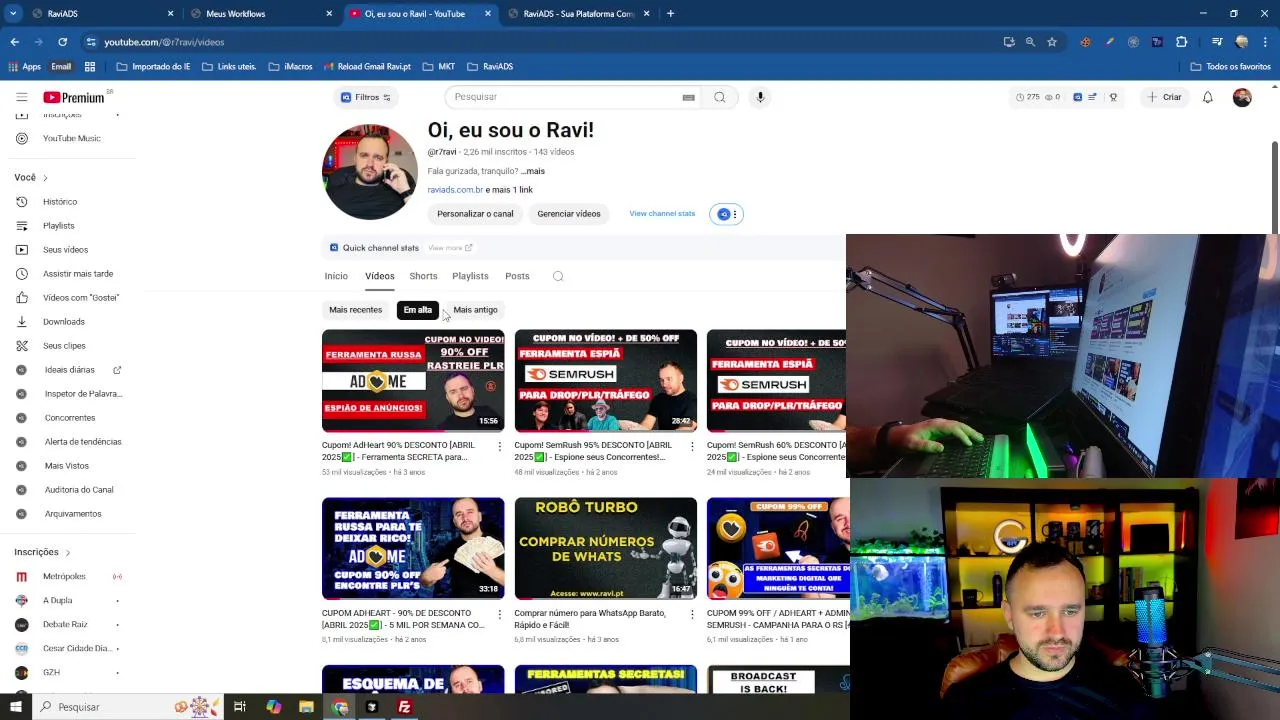1280x720 pixels.
Task: Reload the page in Chrome
Action: [62, 42]
